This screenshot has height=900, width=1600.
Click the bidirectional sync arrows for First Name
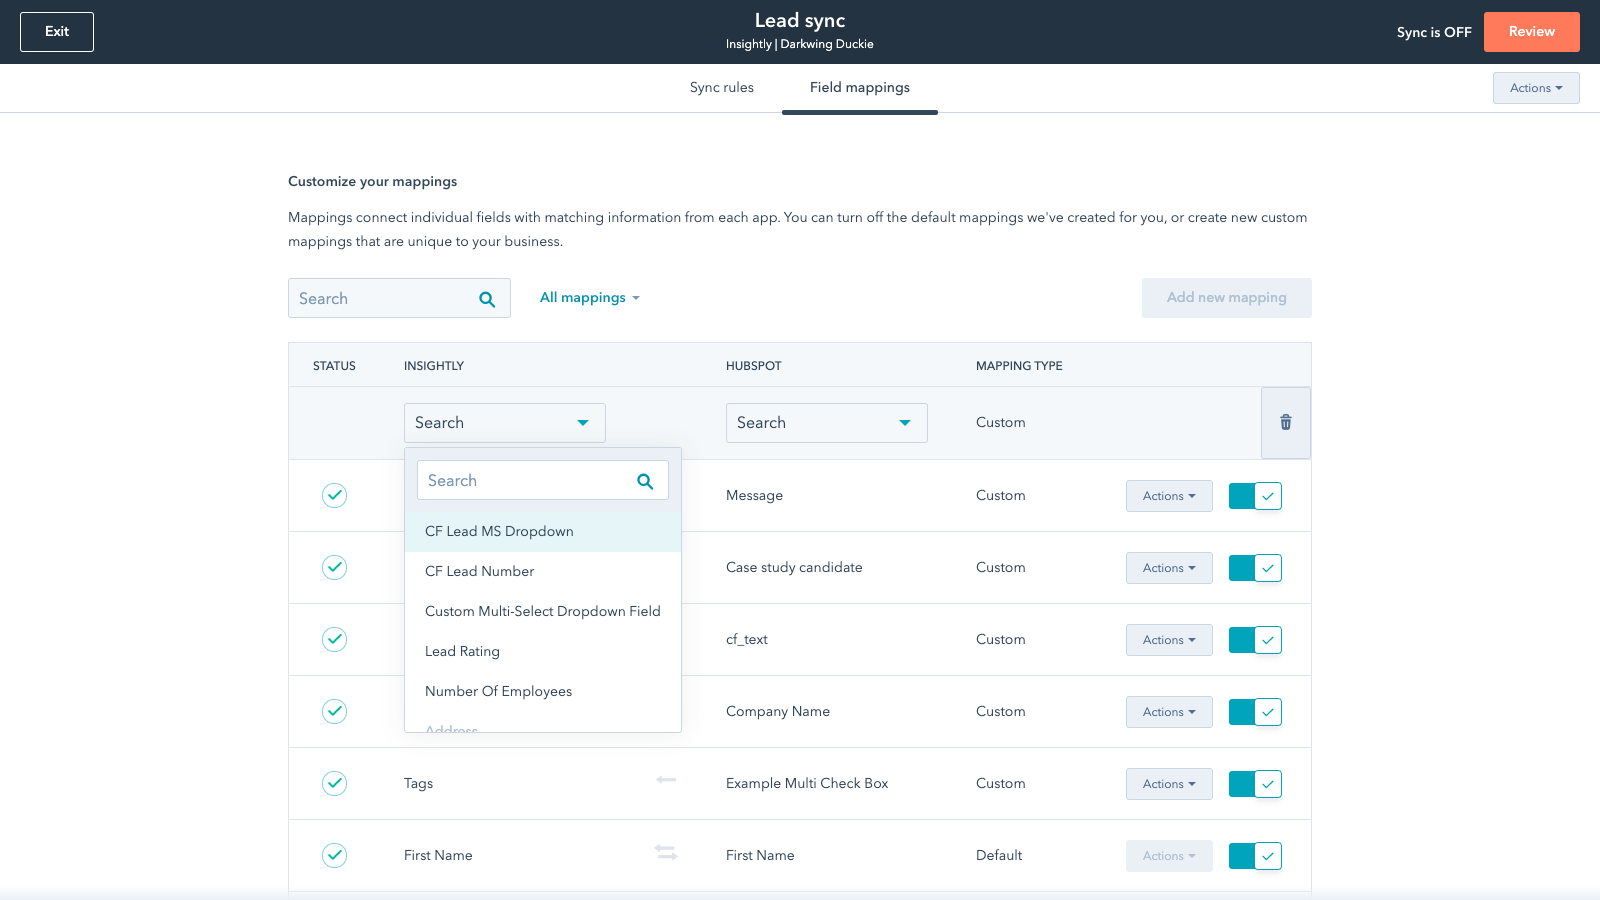point(666,852)
